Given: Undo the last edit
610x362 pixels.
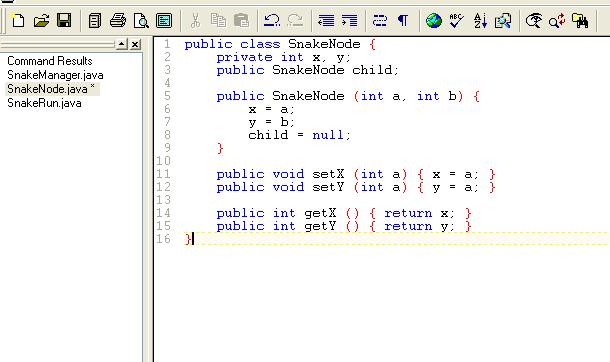Looking at the screenshot, I should click(x=272, y=20).
